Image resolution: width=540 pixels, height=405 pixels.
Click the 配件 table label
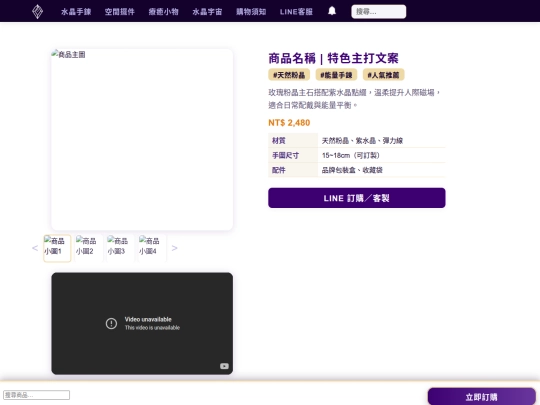[279, 170]
